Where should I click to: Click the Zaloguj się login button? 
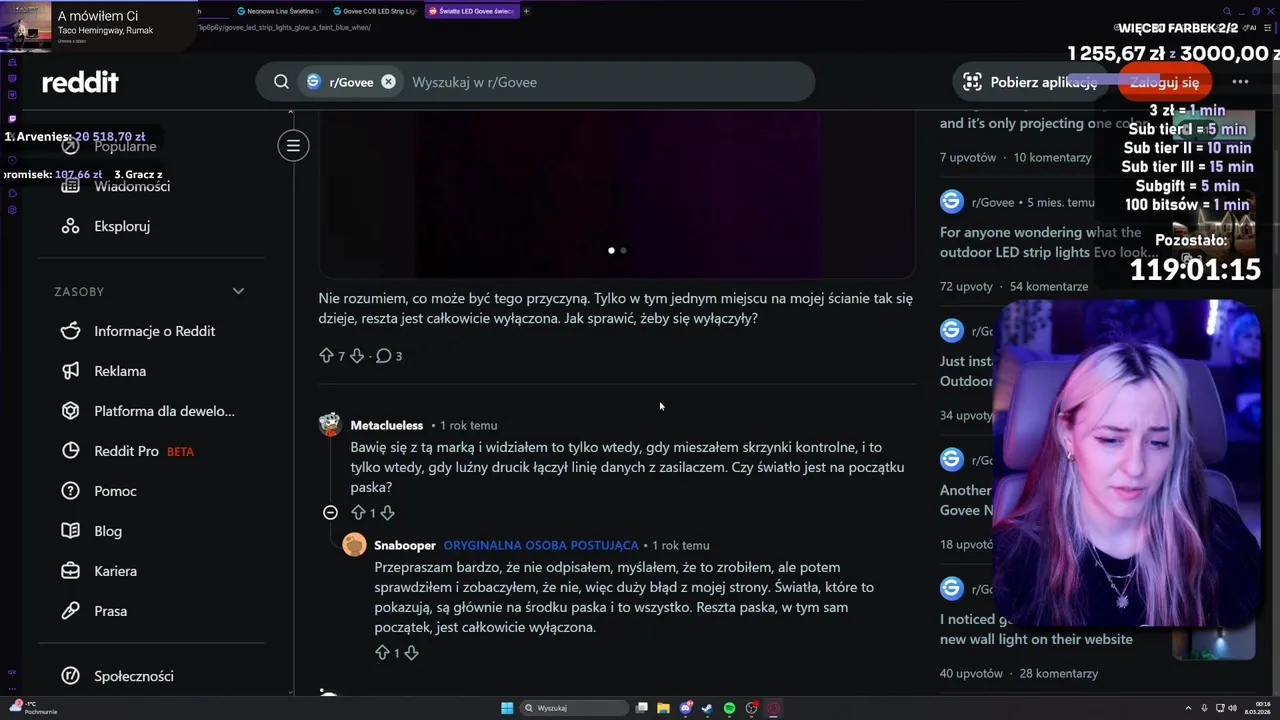tap(1164, 82)
